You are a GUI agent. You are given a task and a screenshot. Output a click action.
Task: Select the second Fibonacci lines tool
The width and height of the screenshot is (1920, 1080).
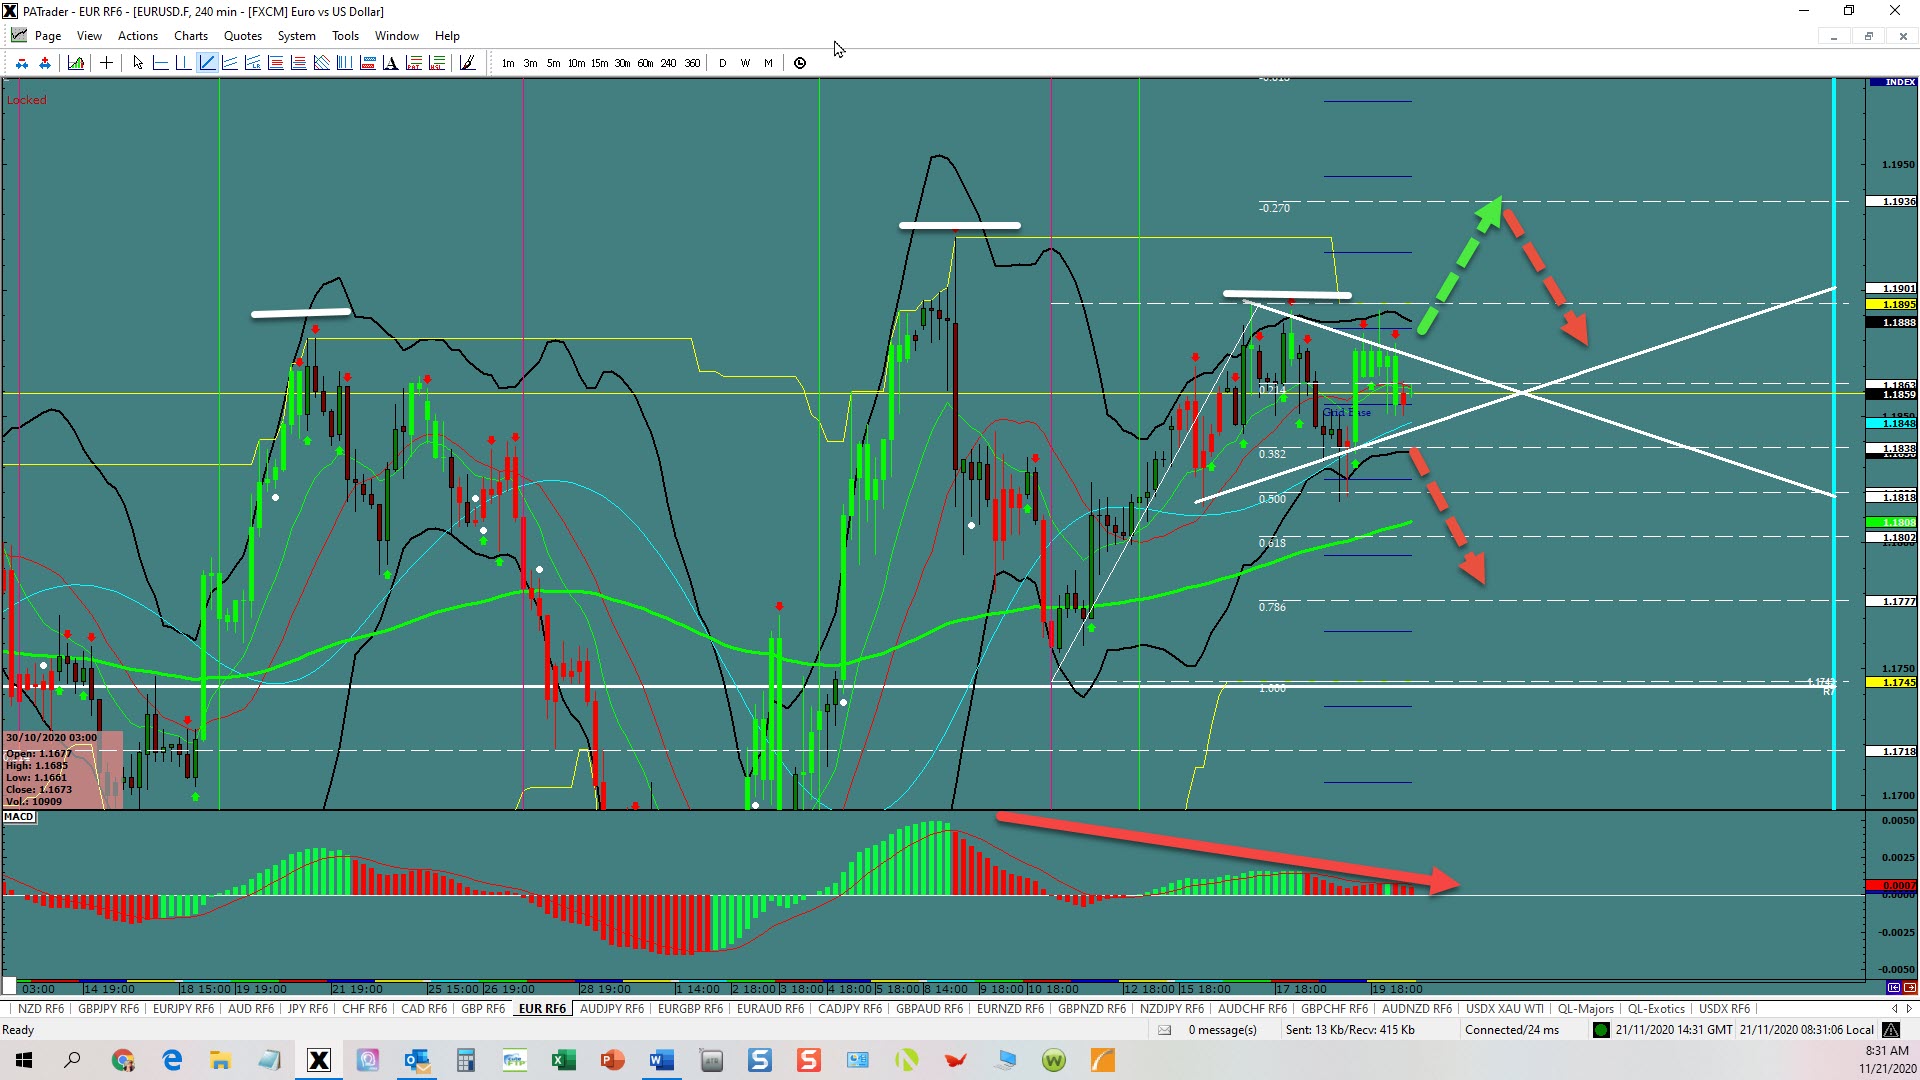pos(299,63)
